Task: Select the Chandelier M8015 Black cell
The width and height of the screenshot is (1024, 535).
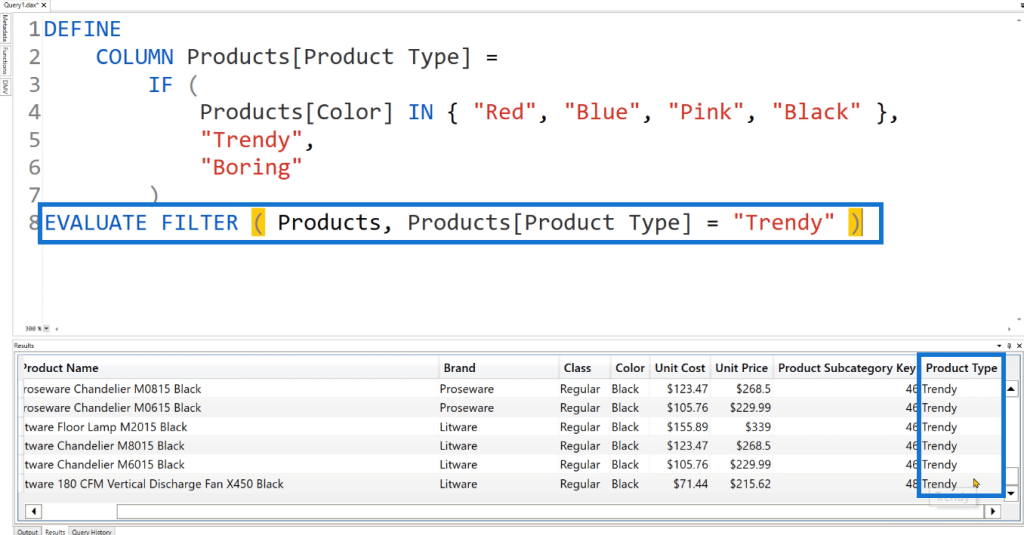Action: [229, 446]
